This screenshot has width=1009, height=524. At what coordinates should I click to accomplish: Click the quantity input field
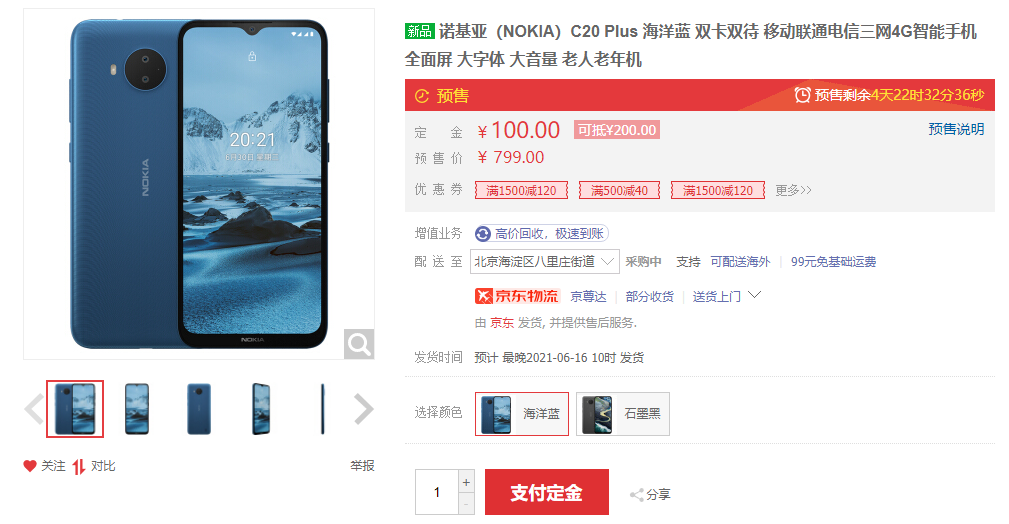point(437,492)
